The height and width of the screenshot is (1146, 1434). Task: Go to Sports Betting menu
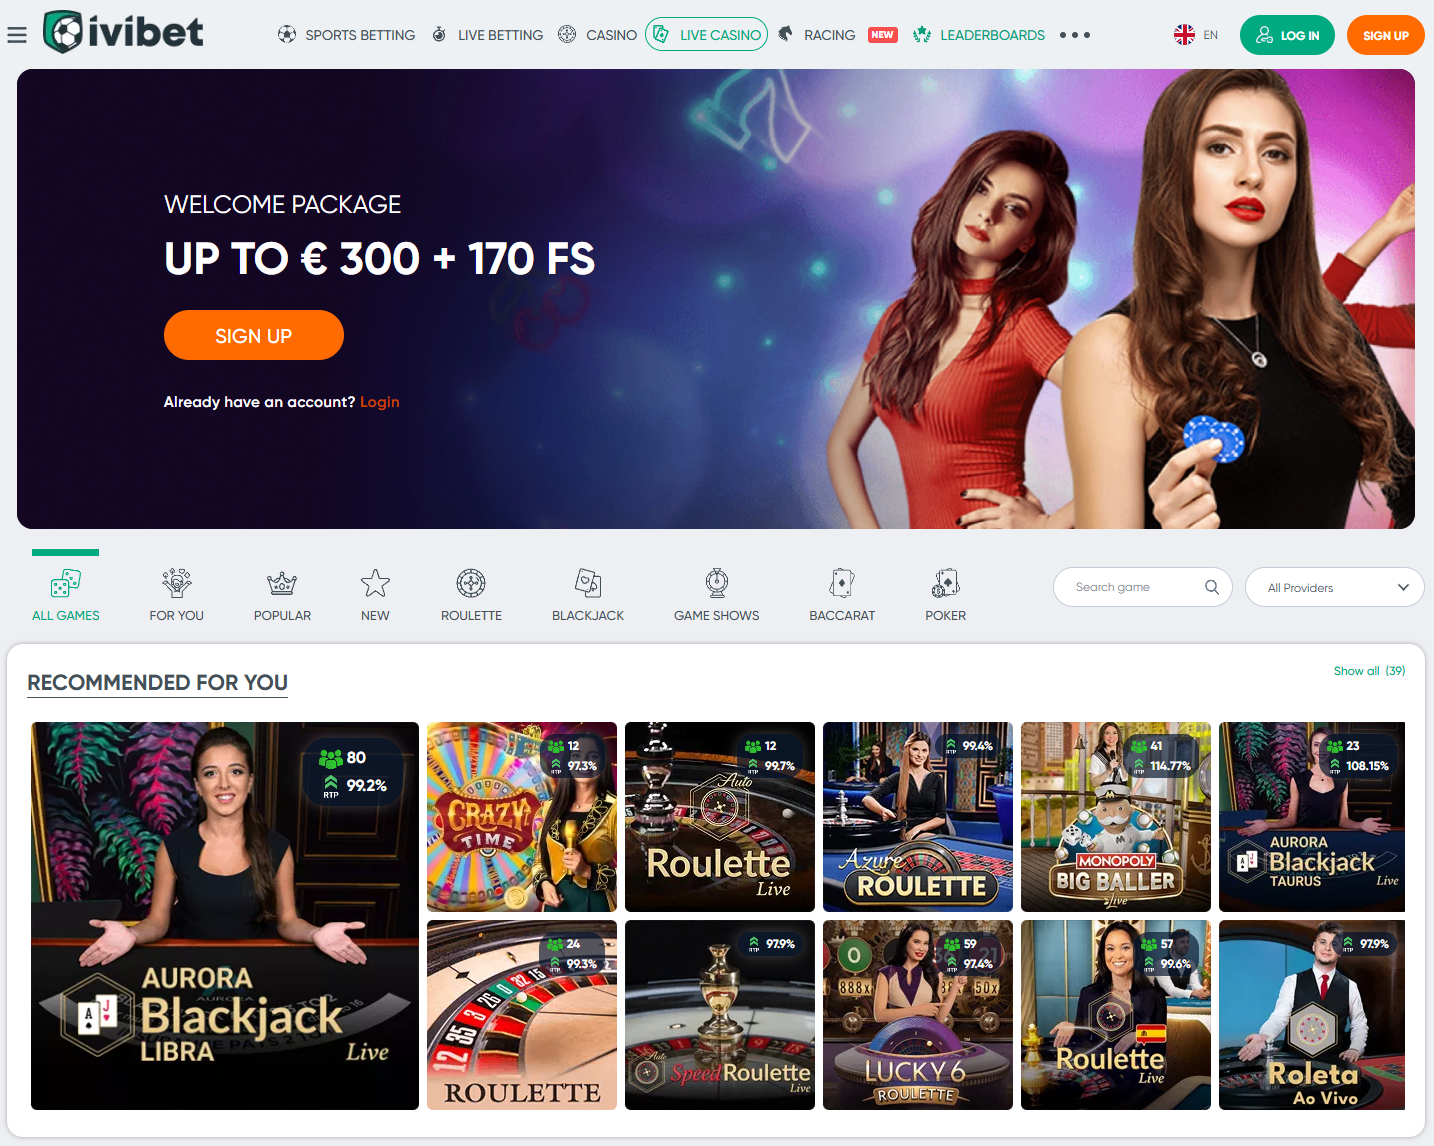click(x=346, y=35)
